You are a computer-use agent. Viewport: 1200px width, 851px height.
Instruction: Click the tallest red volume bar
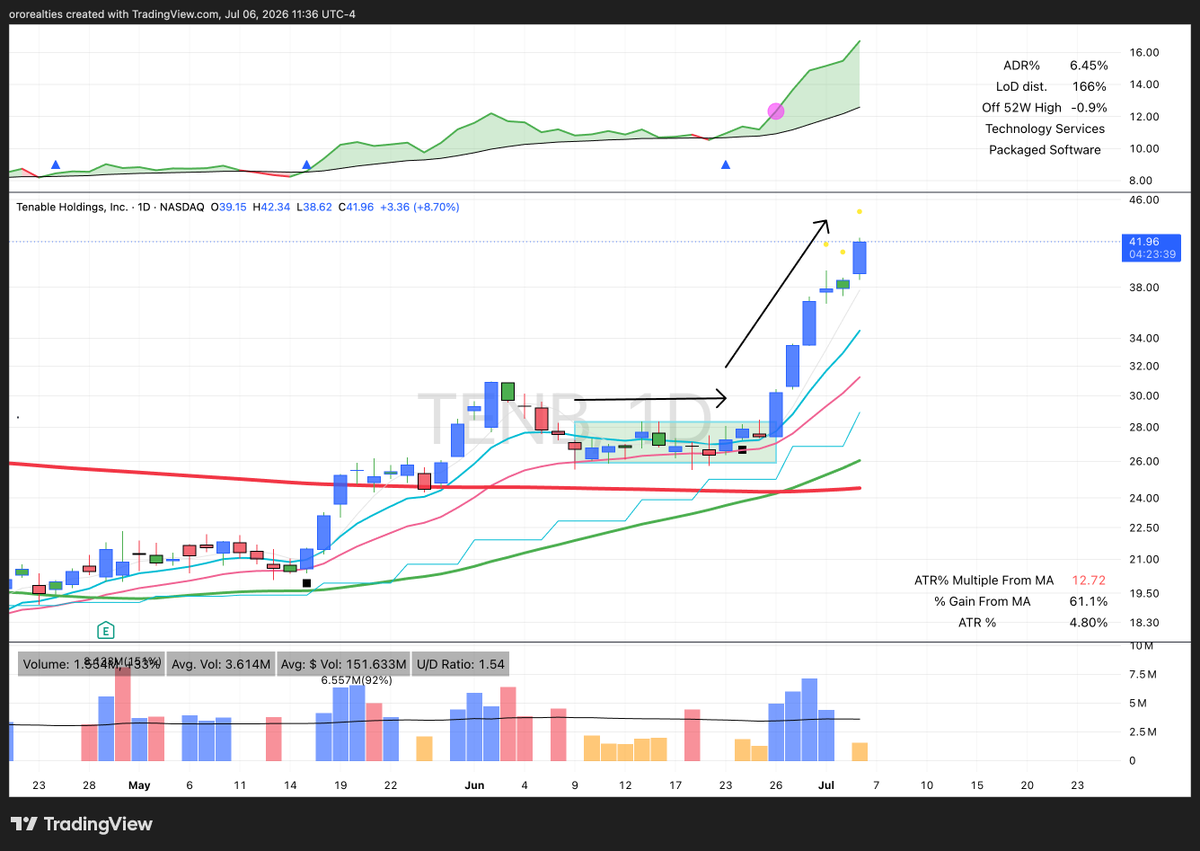123,712
